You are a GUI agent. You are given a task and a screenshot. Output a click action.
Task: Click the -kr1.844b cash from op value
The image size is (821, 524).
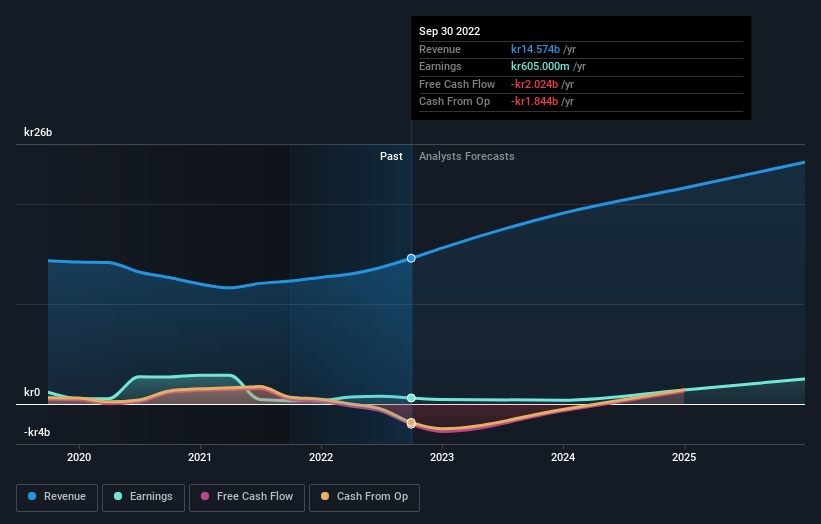[x=534, y=102]
